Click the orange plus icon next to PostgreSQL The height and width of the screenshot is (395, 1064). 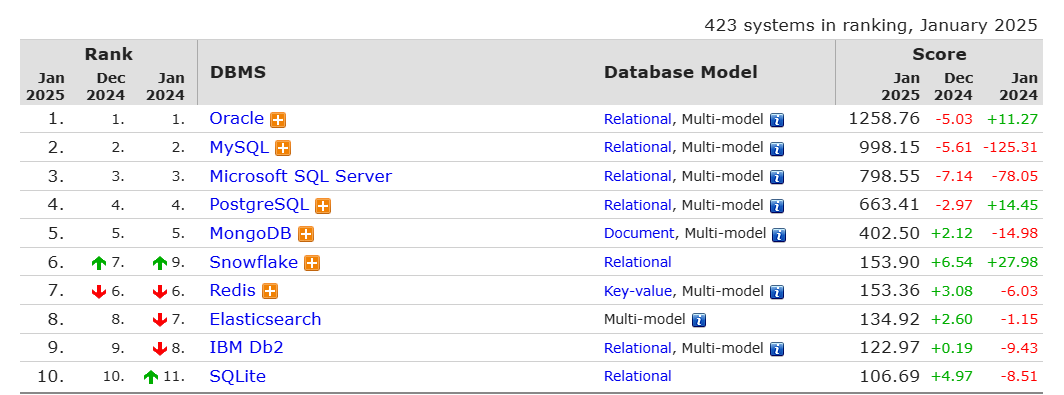323,206
